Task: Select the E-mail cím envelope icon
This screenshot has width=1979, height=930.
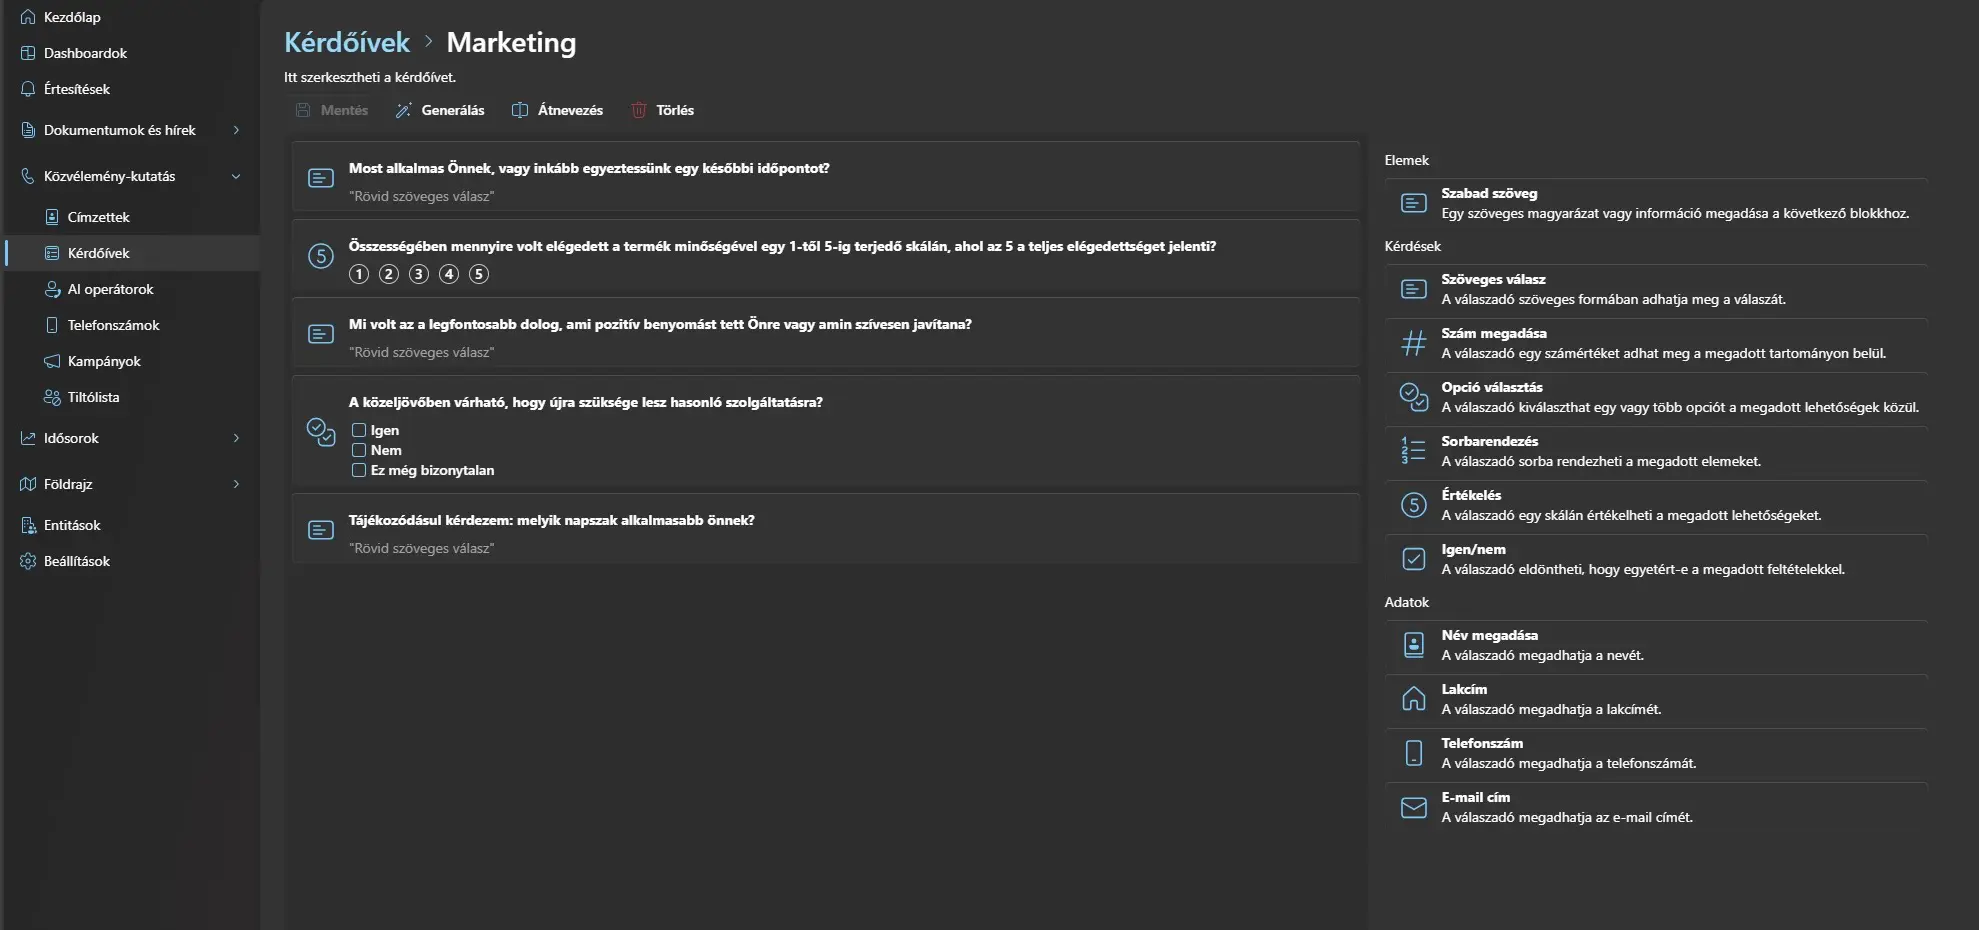Action: click(x=1413, y=807)
